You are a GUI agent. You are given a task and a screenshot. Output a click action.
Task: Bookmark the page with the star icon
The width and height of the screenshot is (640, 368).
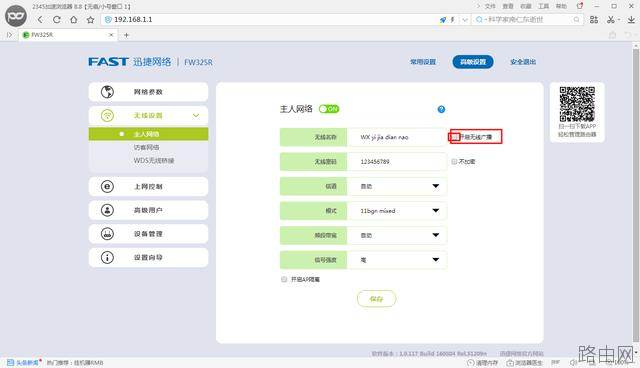(90, 20)
